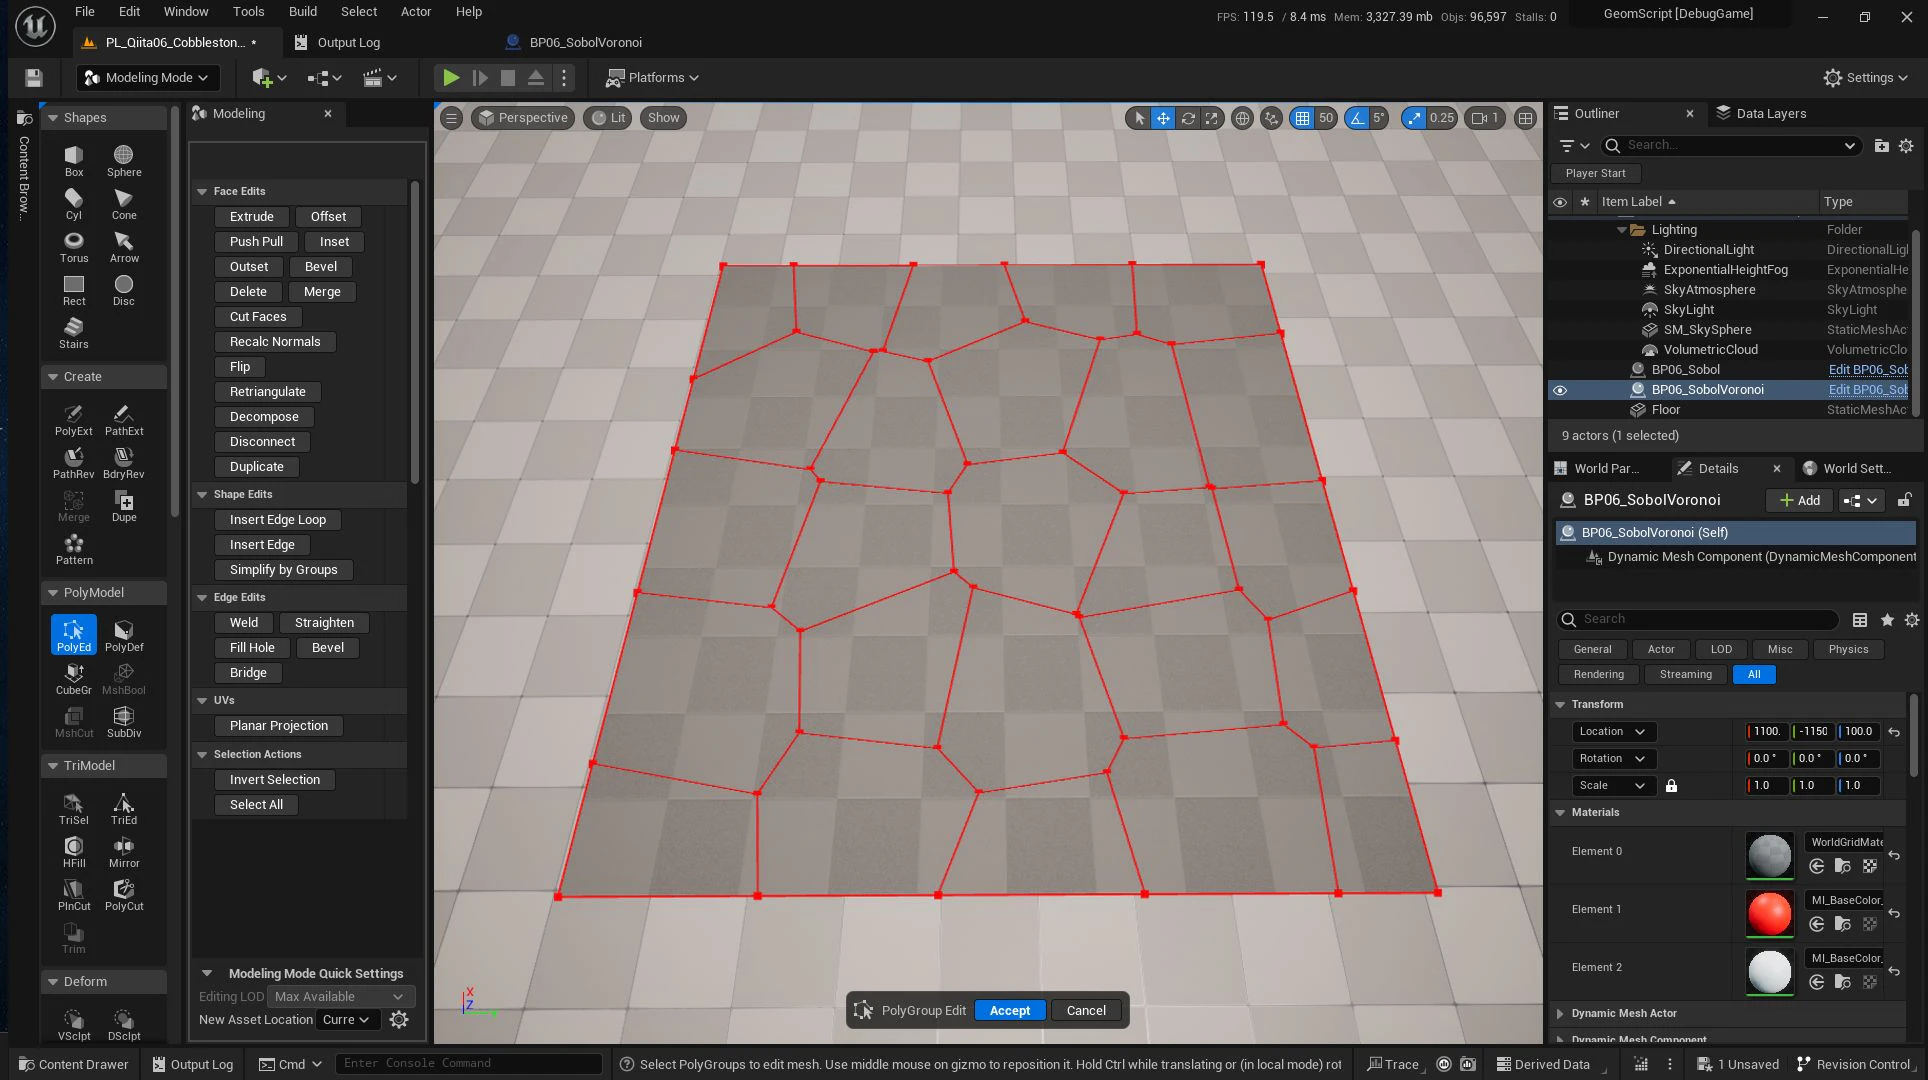
Task: Open the Platforms dropdown
Action: [x=652, y=78]
